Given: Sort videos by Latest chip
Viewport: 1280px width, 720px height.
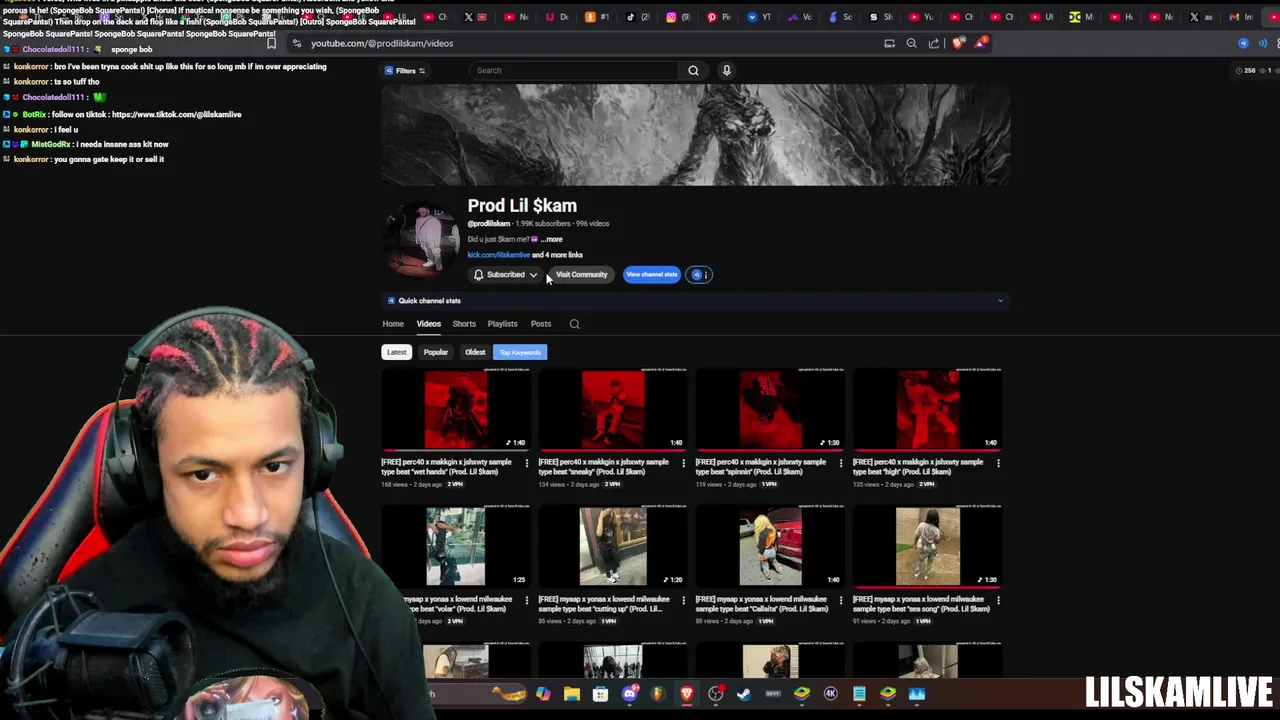Looking at the screenshot, I should pyautogui.click(x=397, y=352).
